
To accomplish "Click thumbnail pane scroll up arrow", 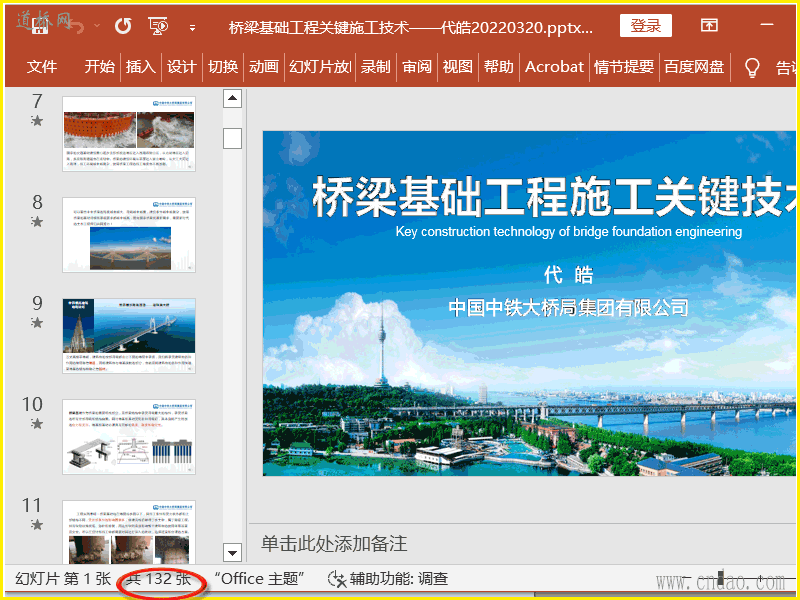I will [x=232, y=98].
